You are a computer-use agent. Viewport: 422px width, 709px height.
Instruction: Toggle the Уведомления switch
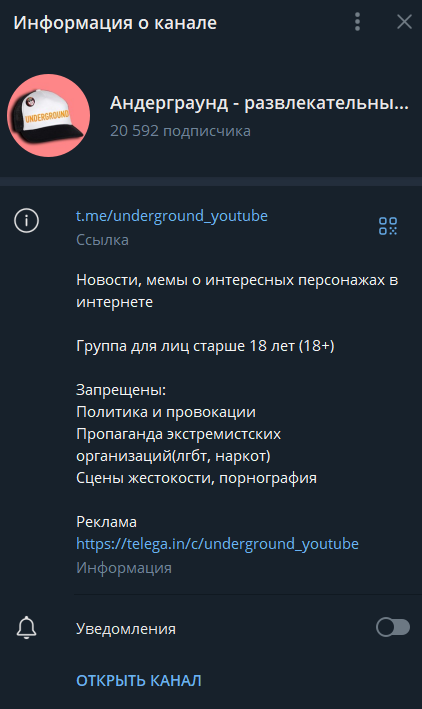click(393, 628)
